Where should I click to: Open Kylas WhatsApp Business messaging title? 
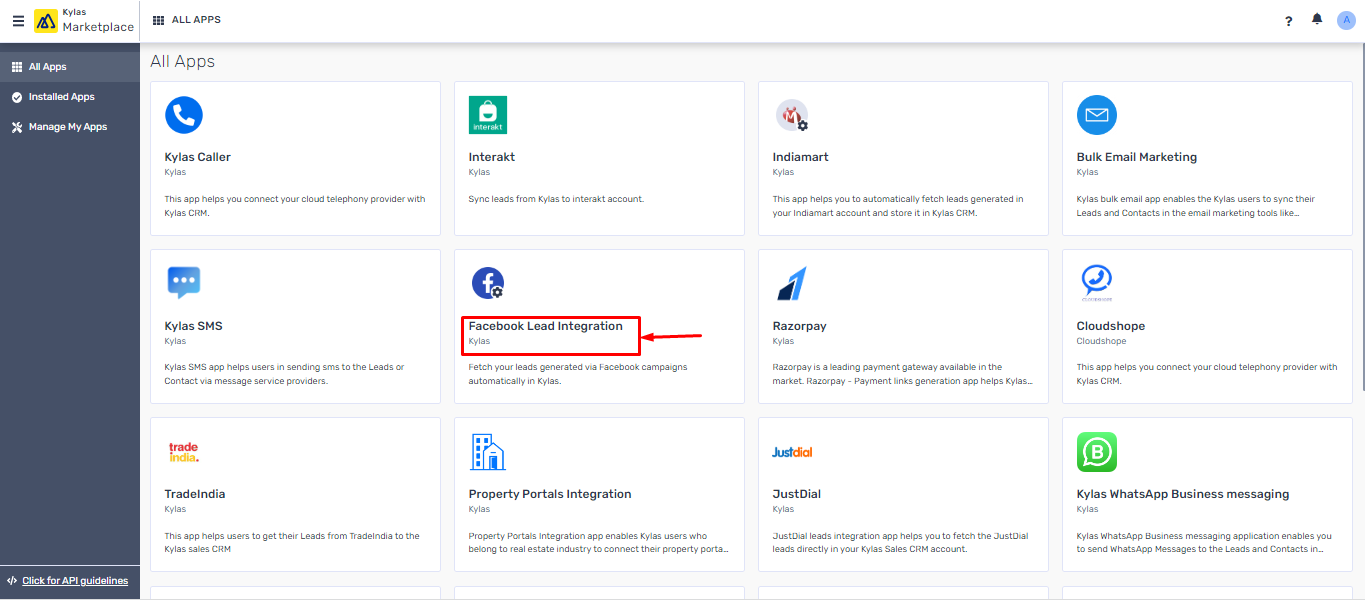(x=1183, y=494)
